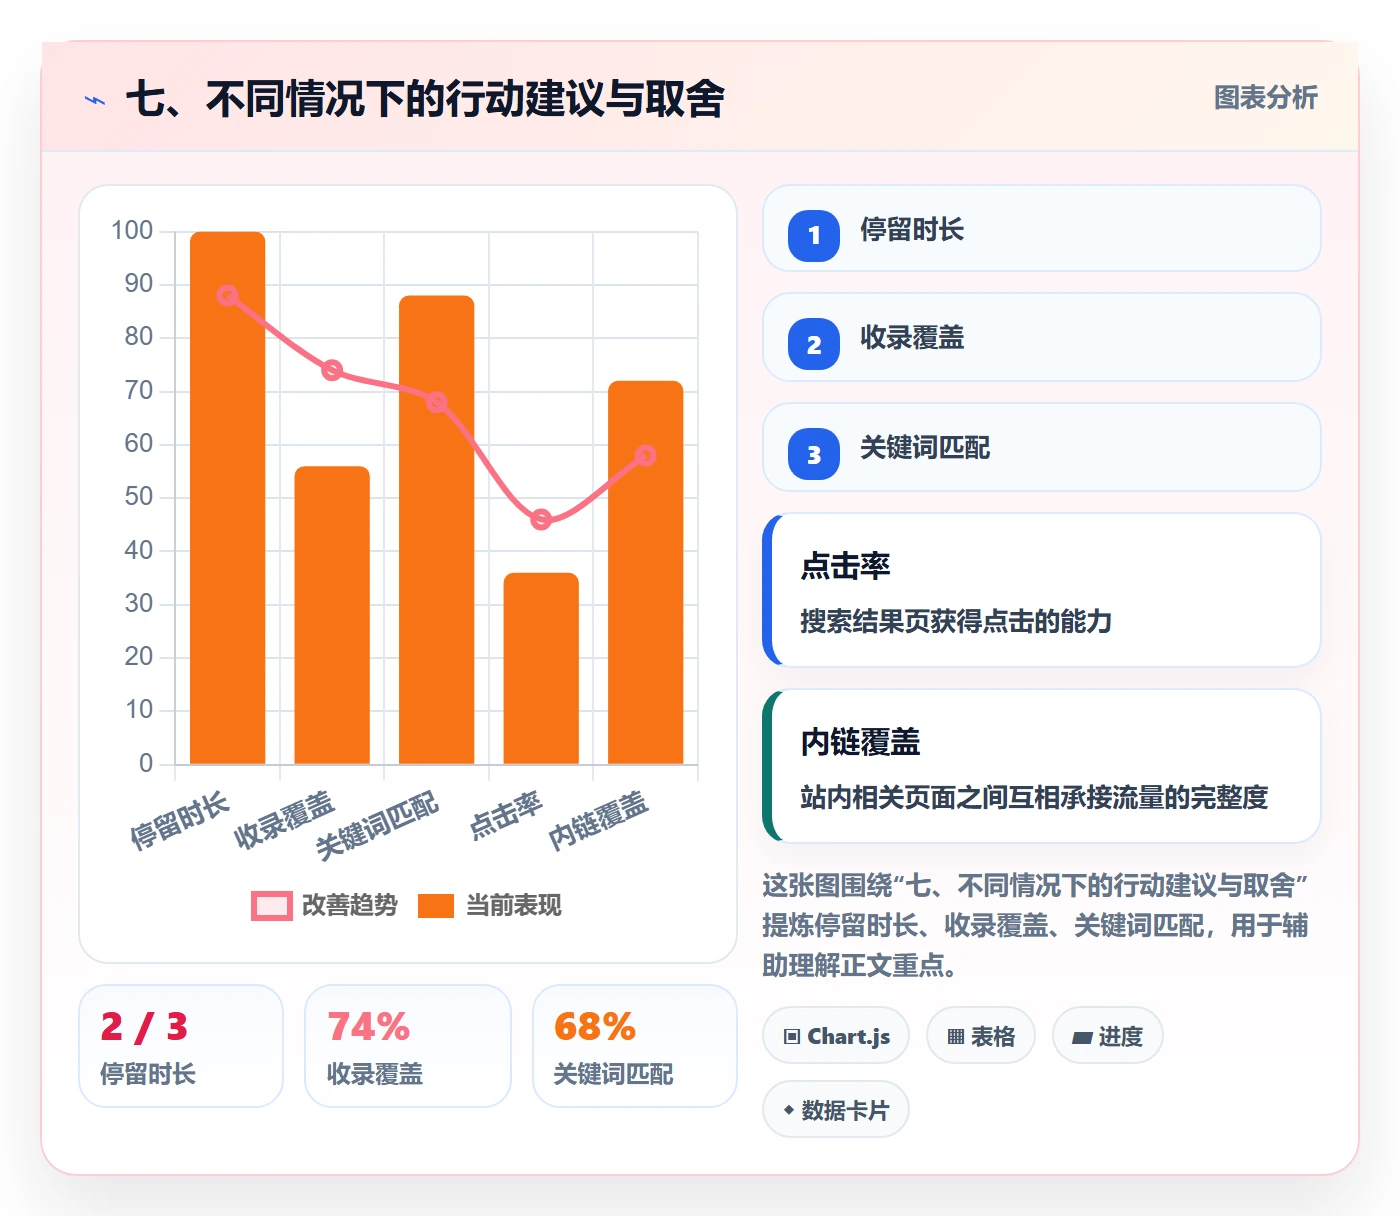The width and height of the screenshot is (1400, 1216).
Task: Click the 改善趋势 legend text
Action: [350, 905]
